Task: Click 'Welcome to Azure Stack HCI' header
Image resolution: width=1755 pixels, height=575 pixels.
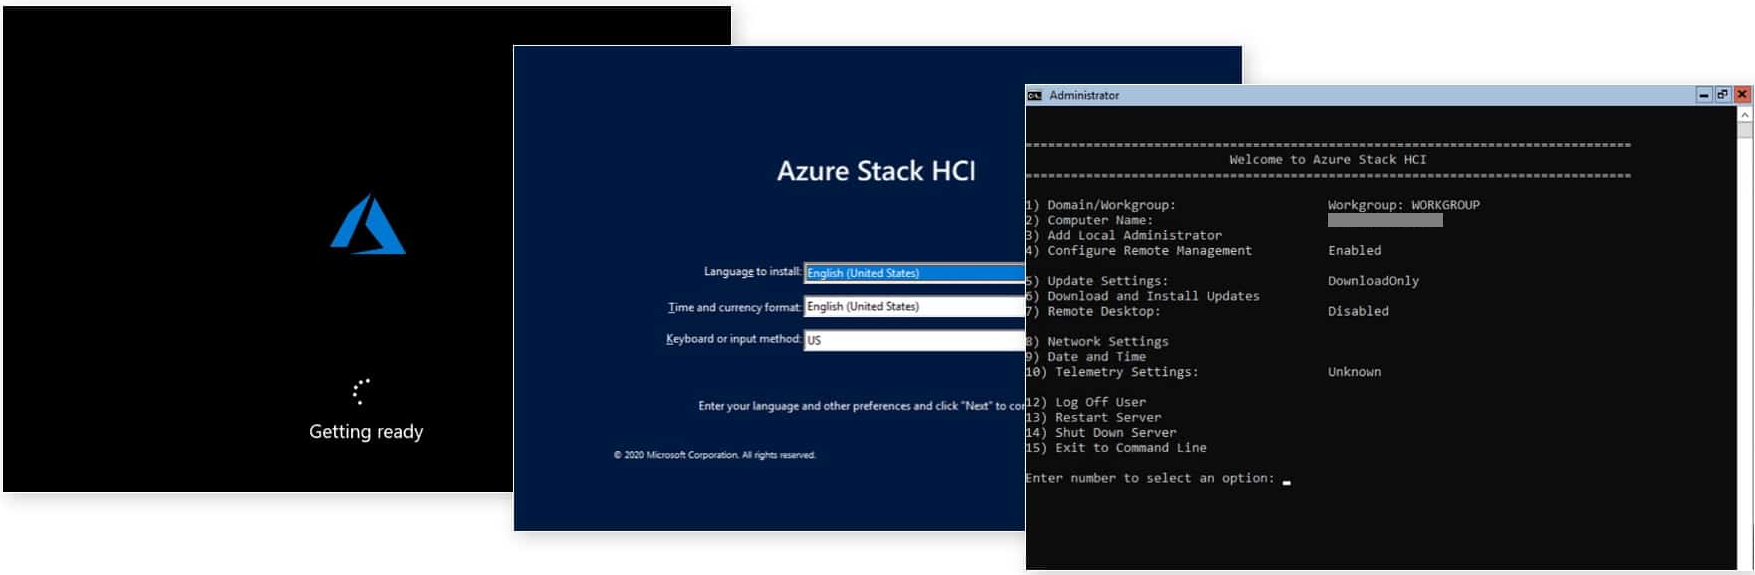Action: (x=1327, y=160)
